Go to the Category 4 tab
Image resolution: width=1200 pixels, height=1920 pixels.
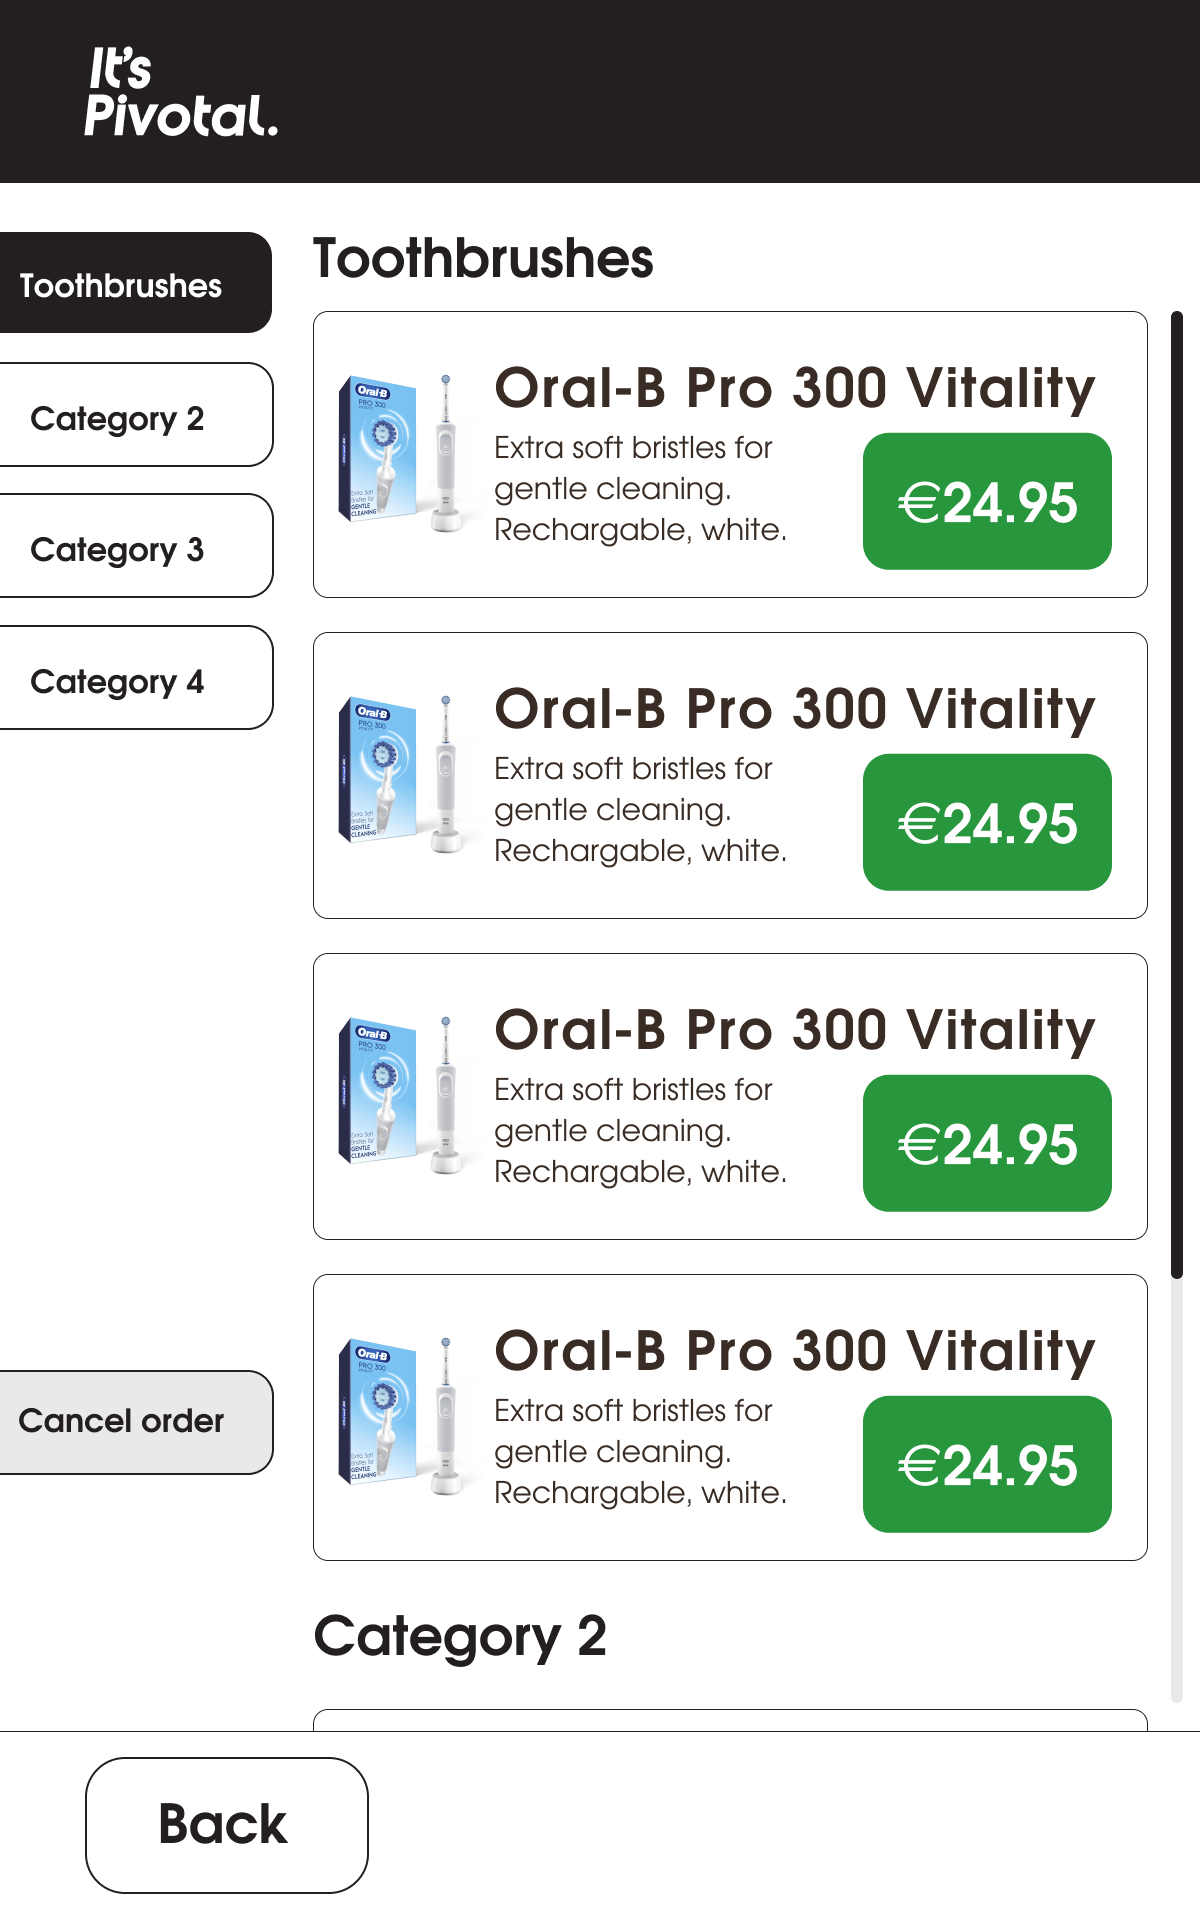[x=119, y=679]
